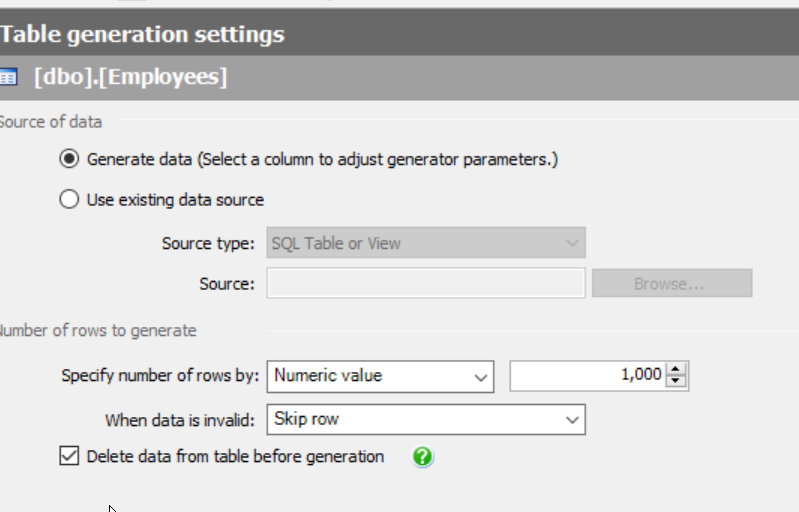The width and height of the screenshot is (799, 512).
Task: Decrease row count with the down spinner arrow
Action: click(x=677, y=381)
